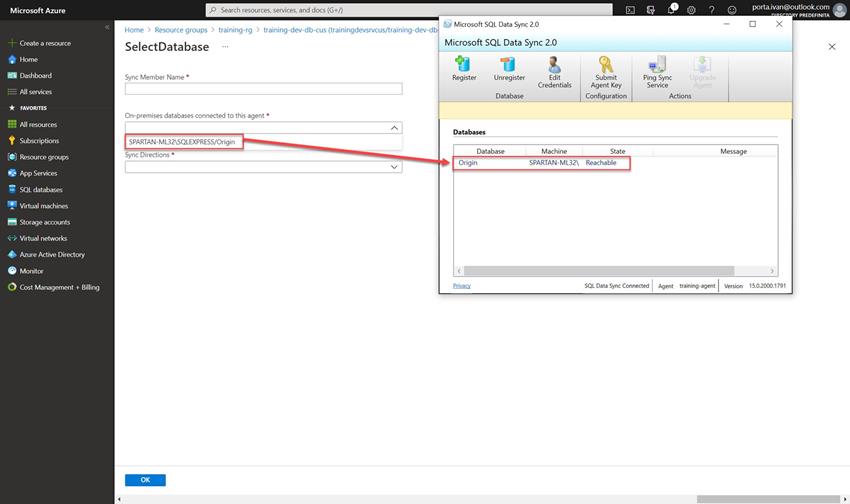Click the greyed Upgrade Agent icon

[x=702, y=73]
